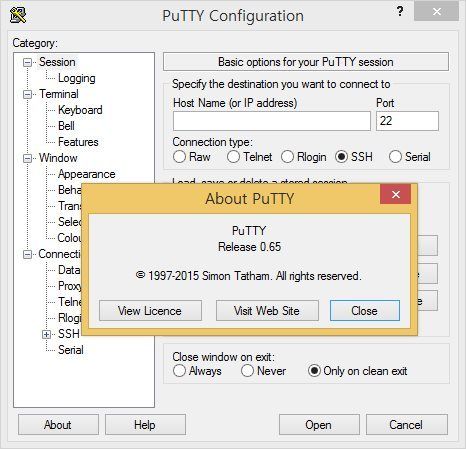Collapse the Session tree node
The height and width of the screenshot is (449, 466).
[x=28, y=62]
